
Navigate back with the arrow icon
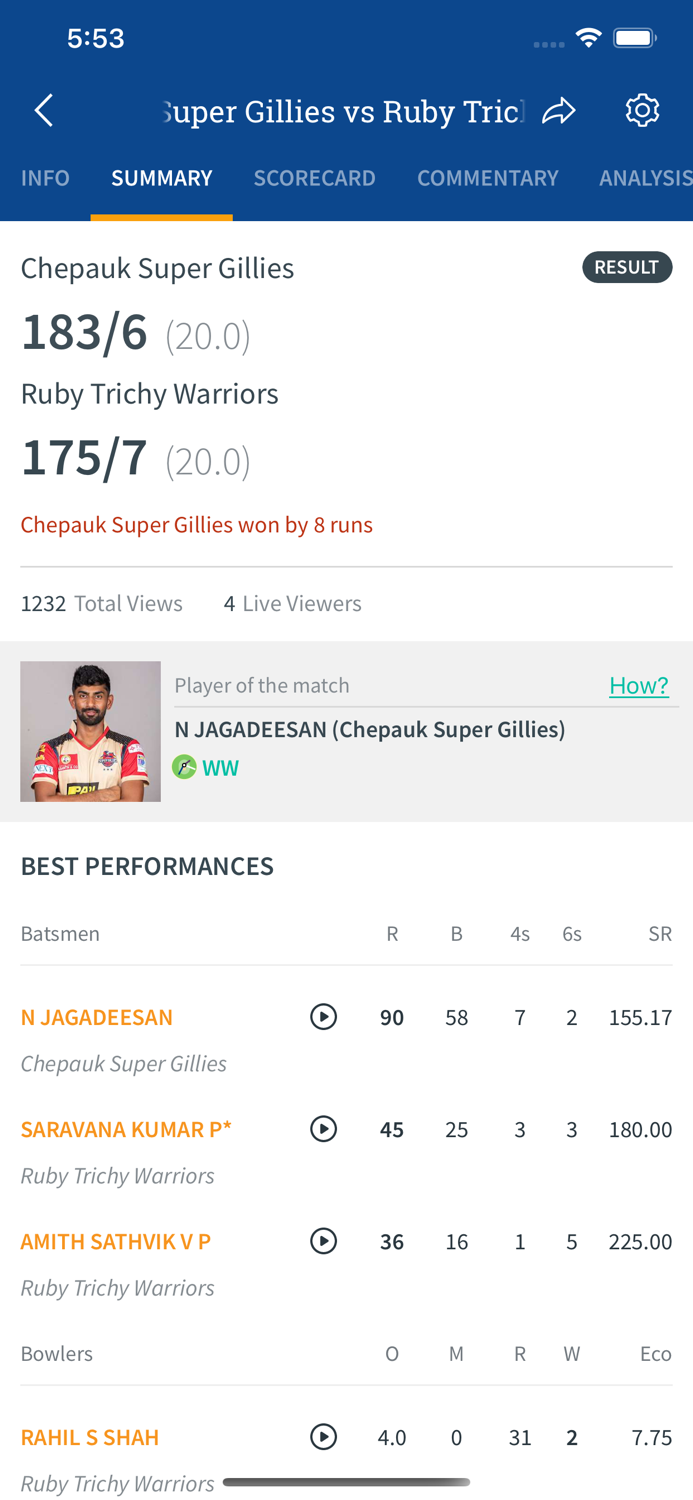42,110
